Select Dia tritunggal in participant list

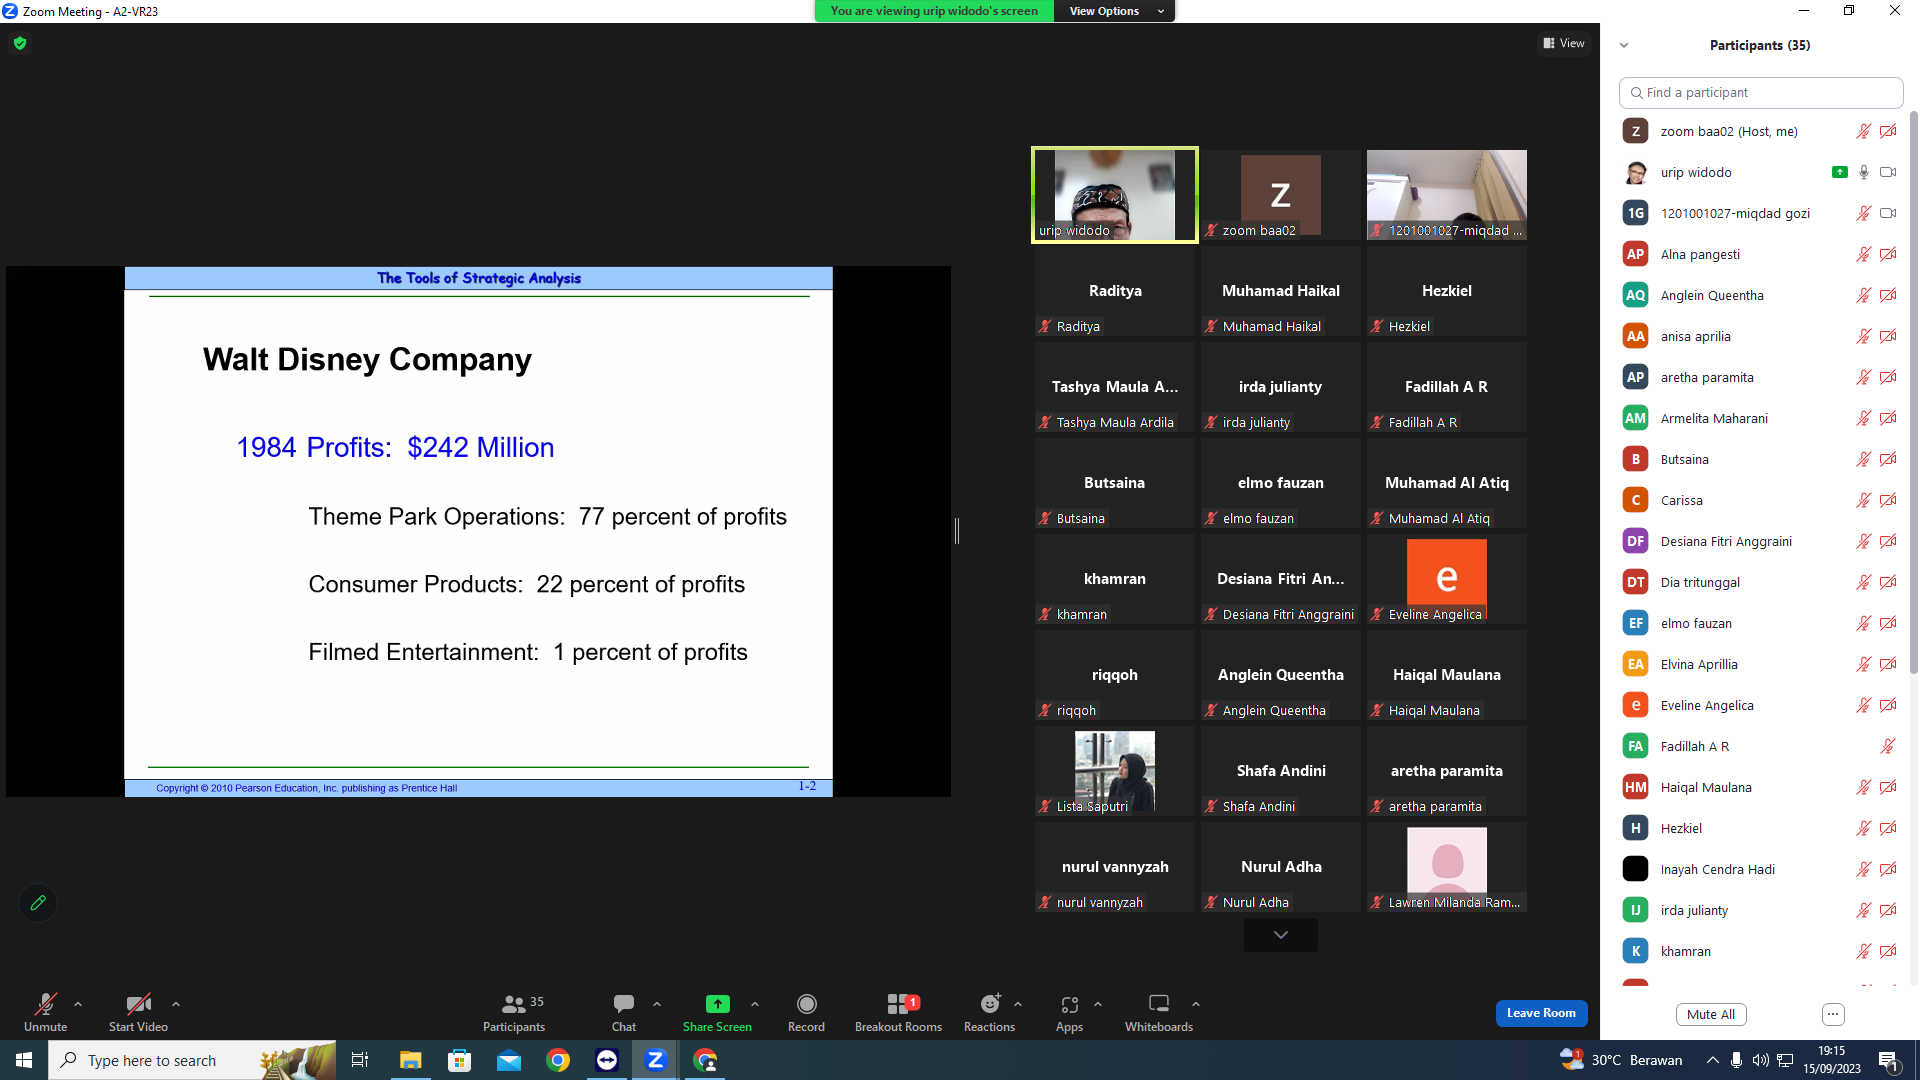click(x=1761, y=582)
